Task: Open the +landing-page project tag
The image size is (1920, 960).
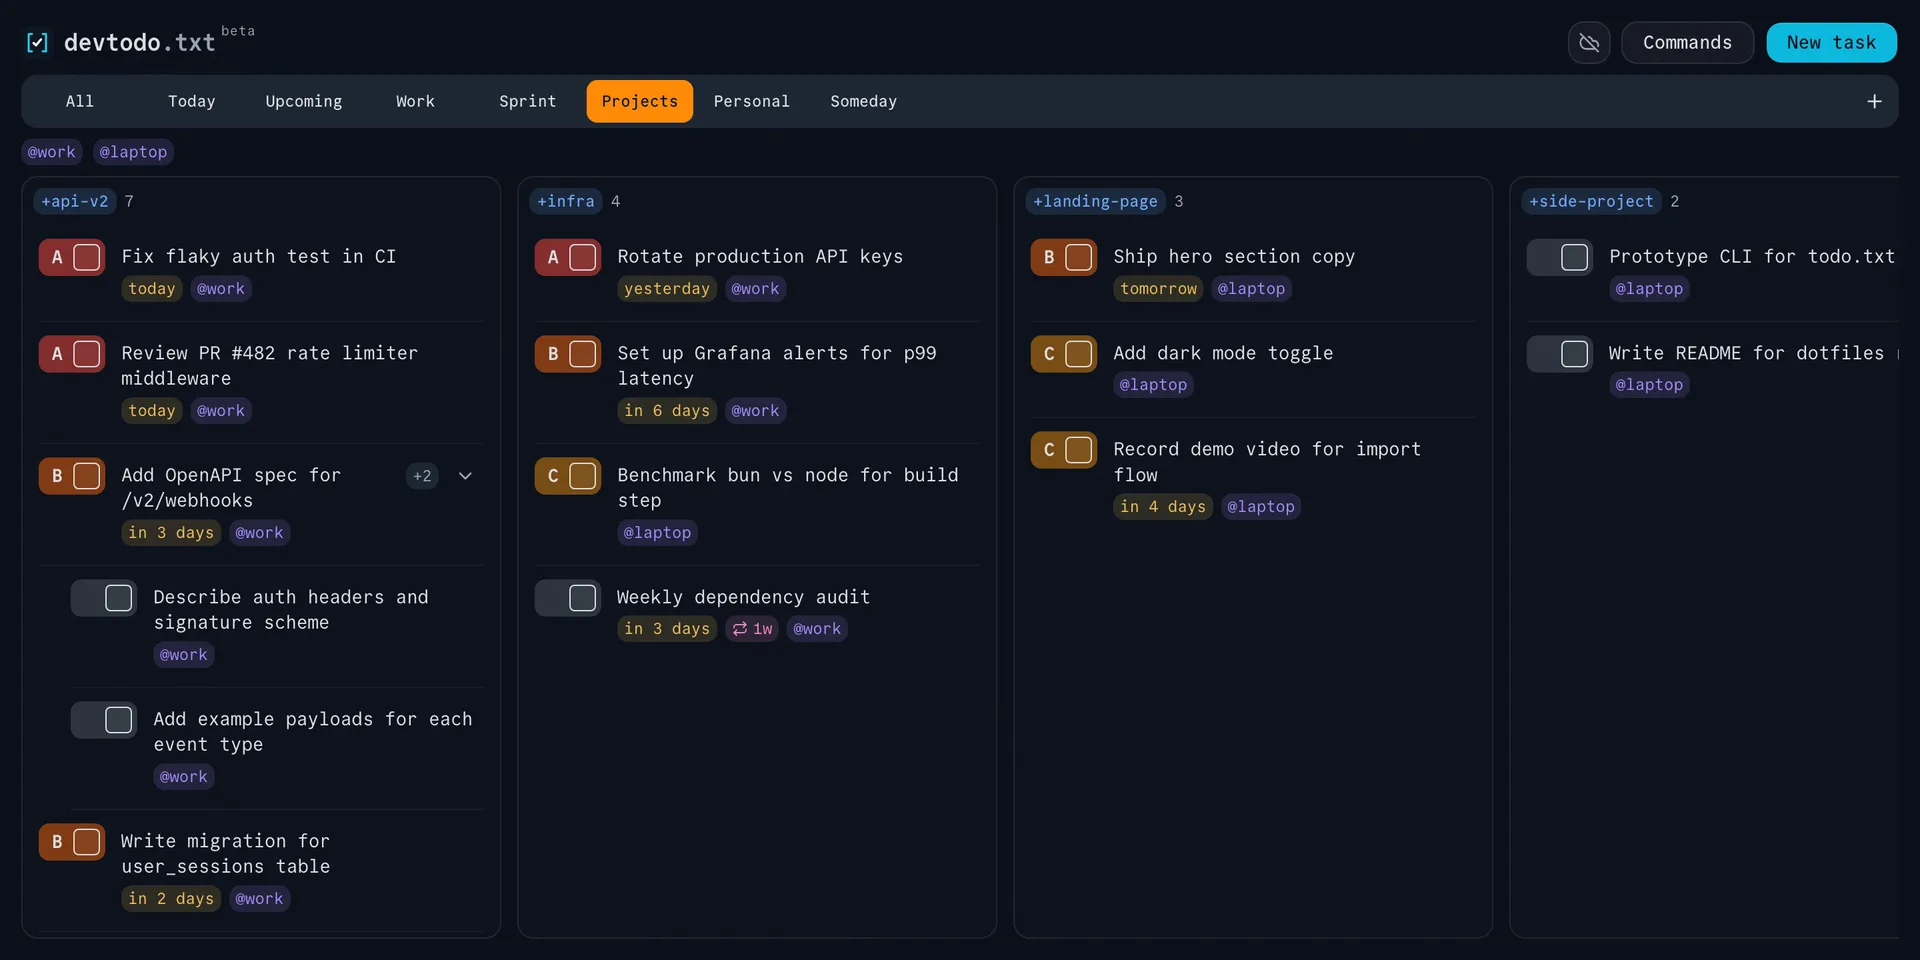Action: click(x=1095, y=201)
